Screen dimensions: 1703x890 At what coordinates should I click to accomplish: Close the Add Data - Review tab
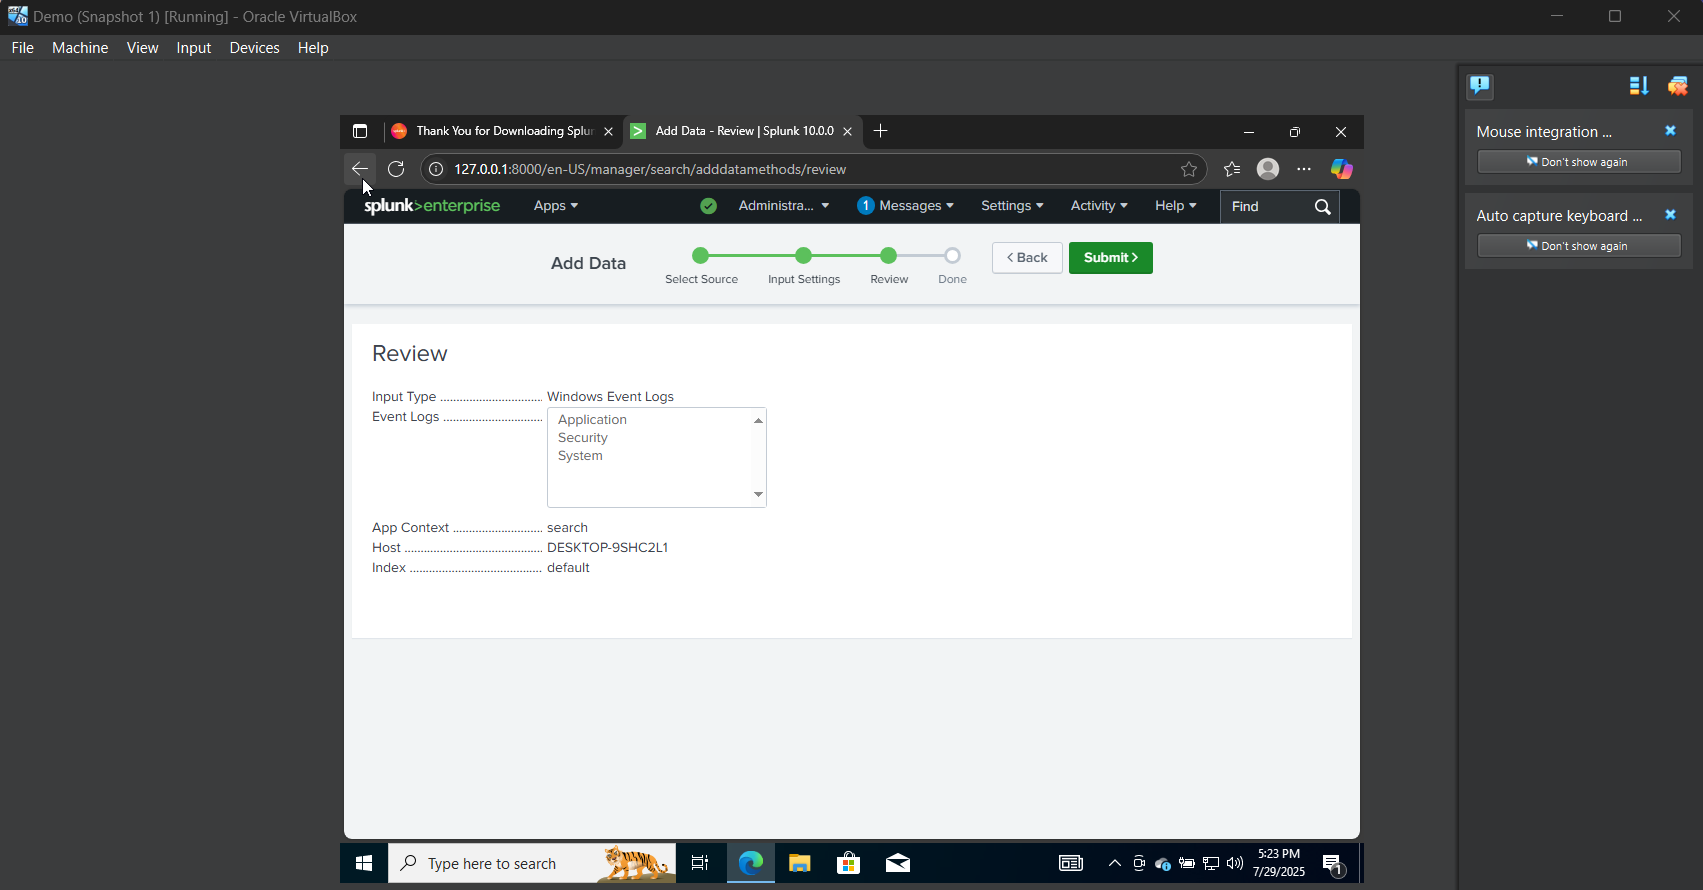(848, 131)
